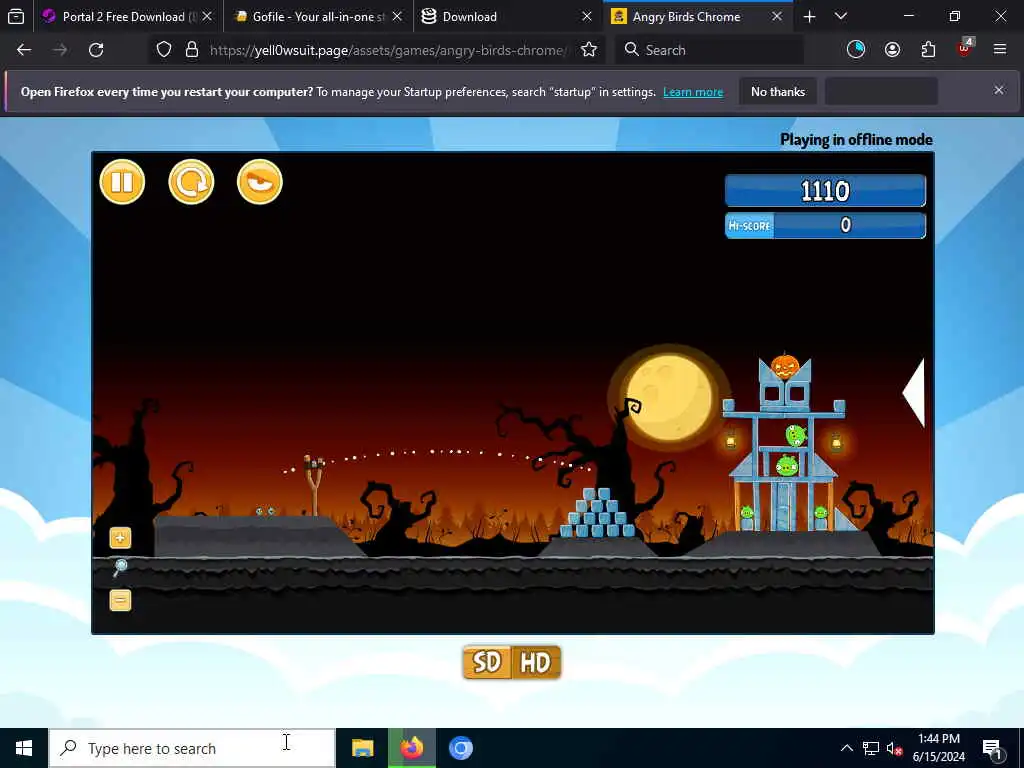Click Firefox icon on taskbar
1024x768 pixels.
click(411, 748)
